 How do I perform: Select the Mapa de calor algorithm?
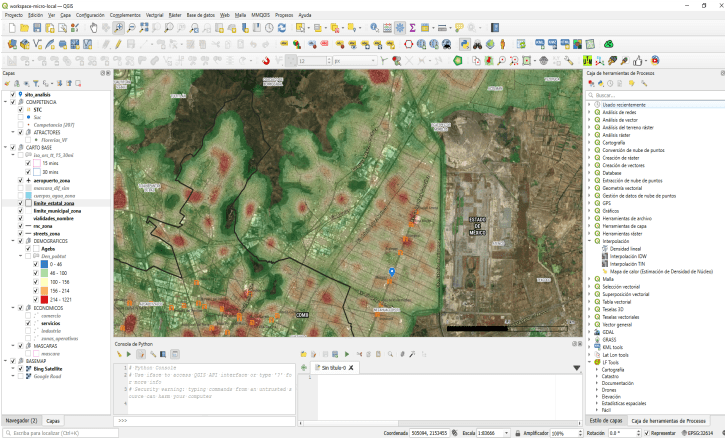pos(661,271)
